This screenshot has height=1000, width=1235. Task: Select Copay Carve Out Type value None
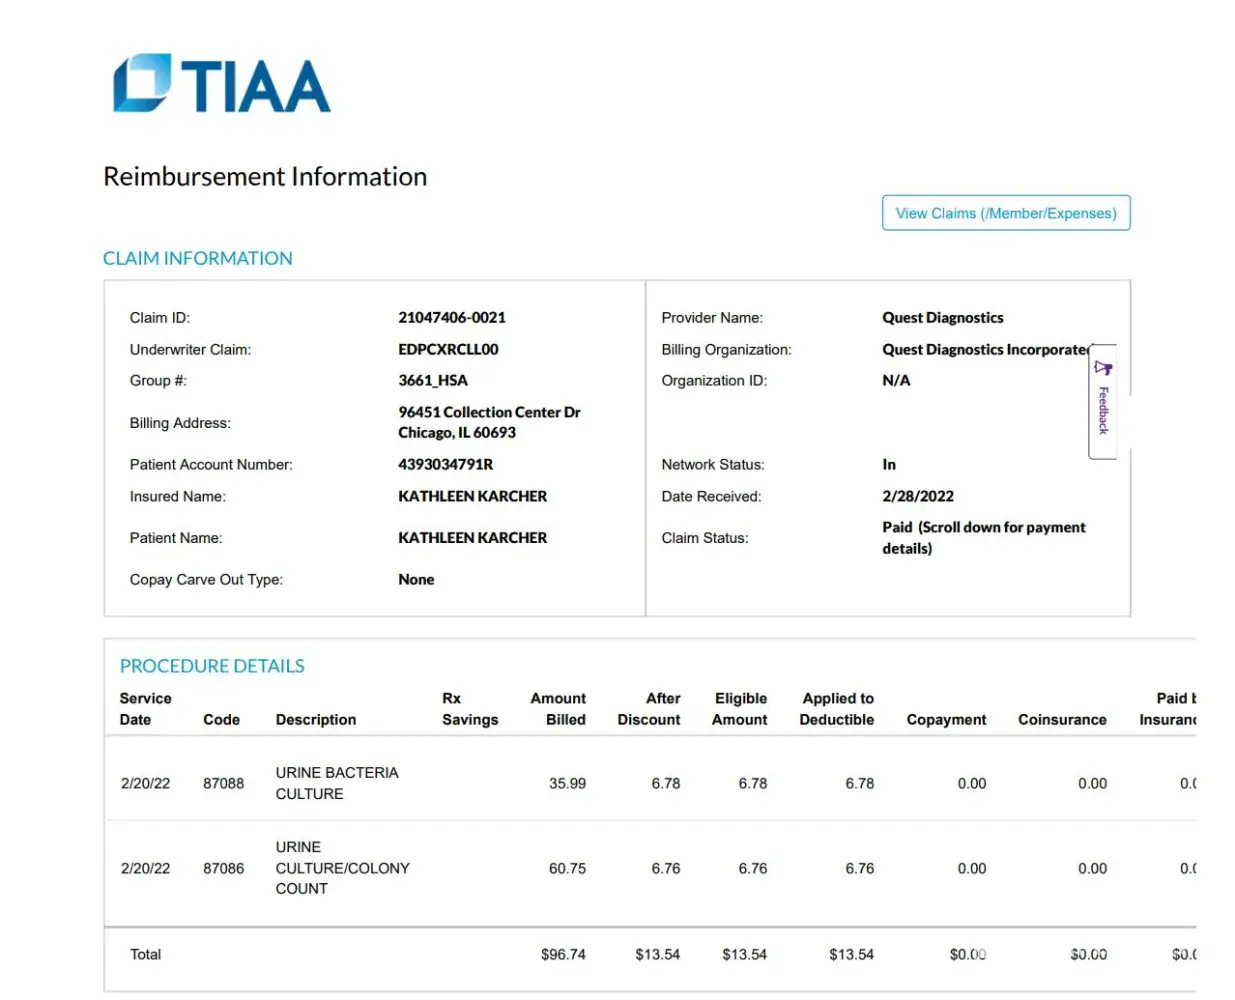416,579
